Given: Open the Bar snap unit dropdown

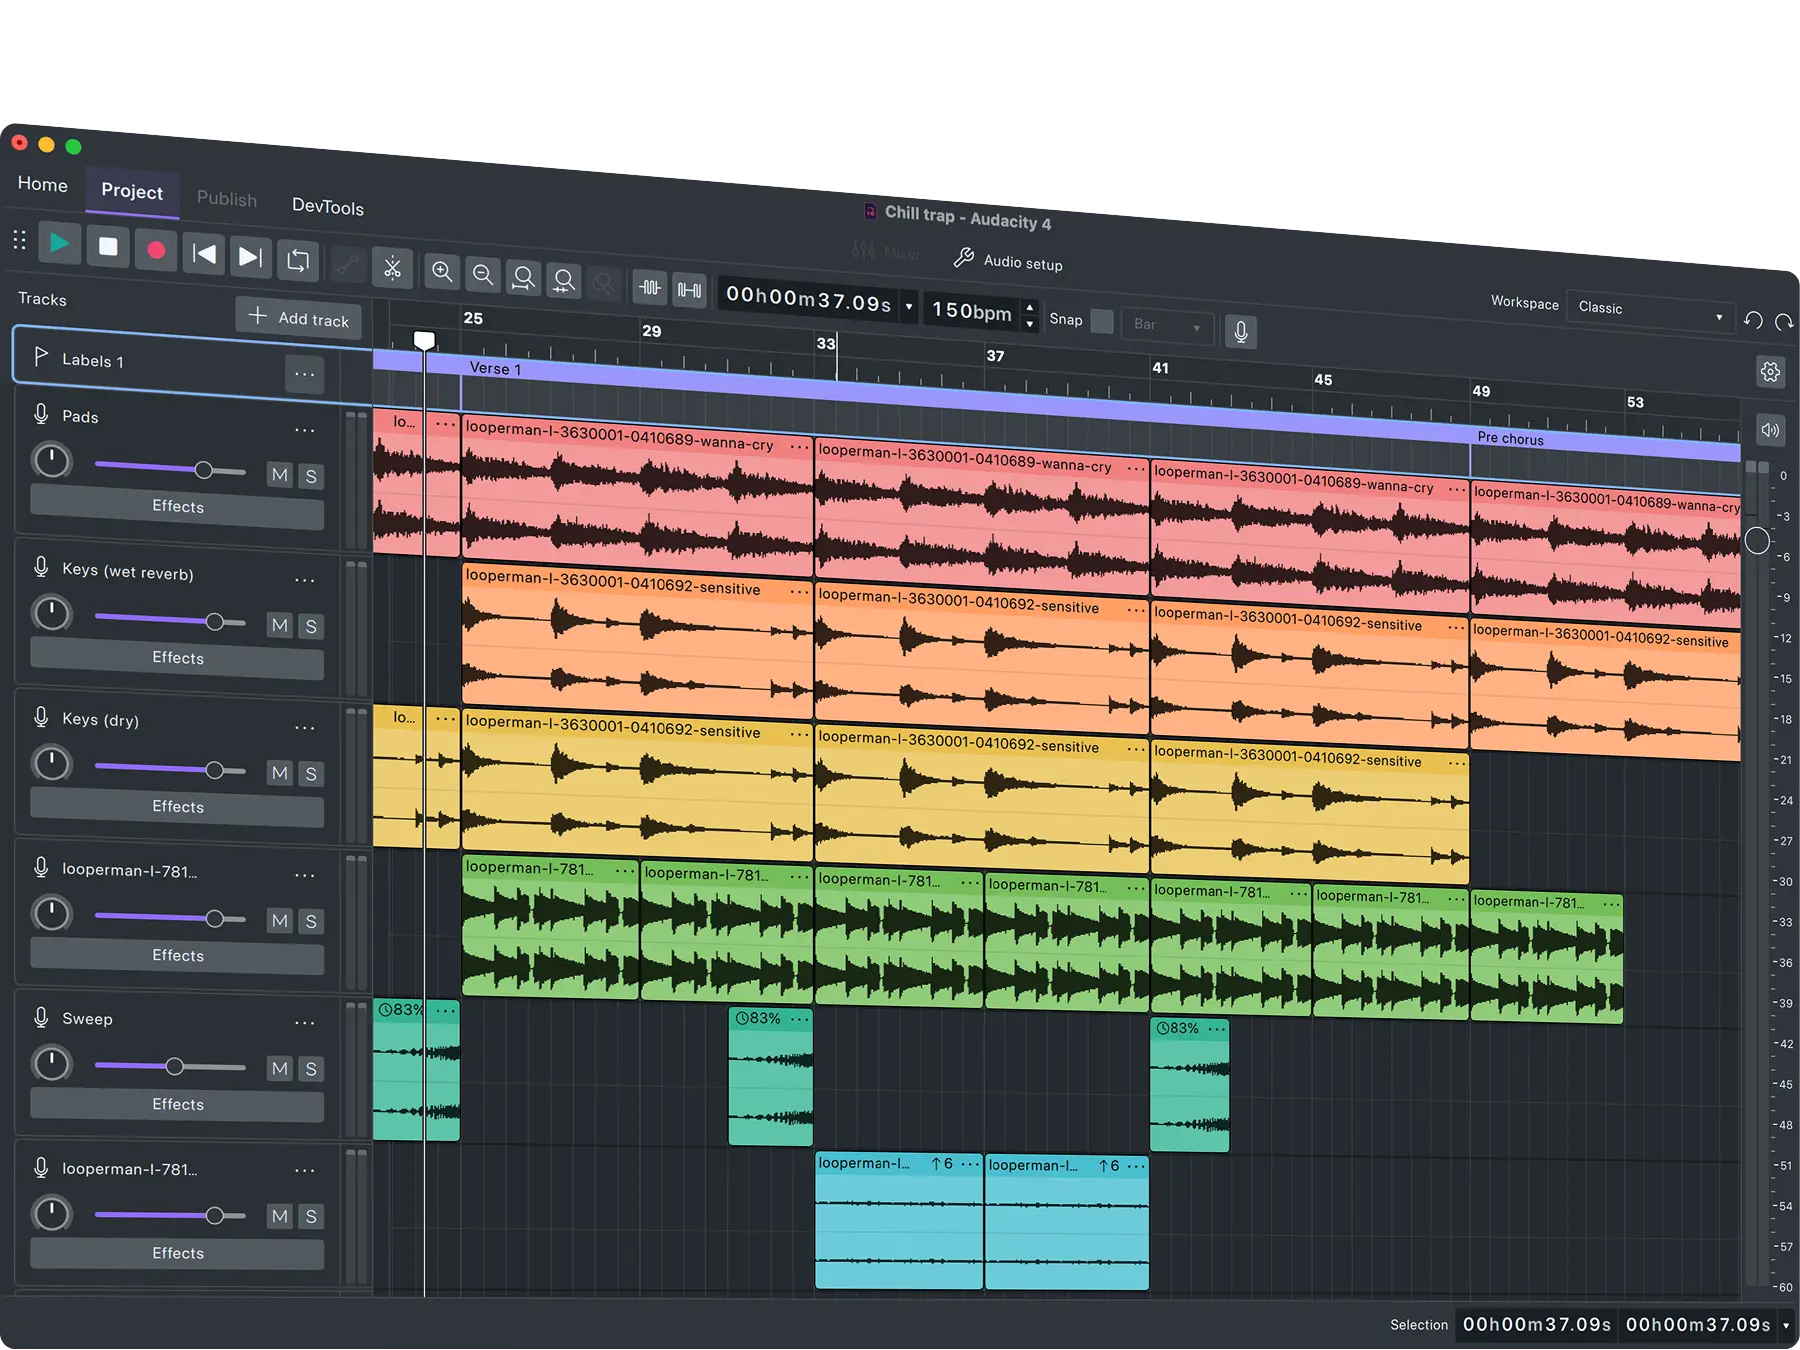Looking at the screenshot, I should (x=1166, y=326).
